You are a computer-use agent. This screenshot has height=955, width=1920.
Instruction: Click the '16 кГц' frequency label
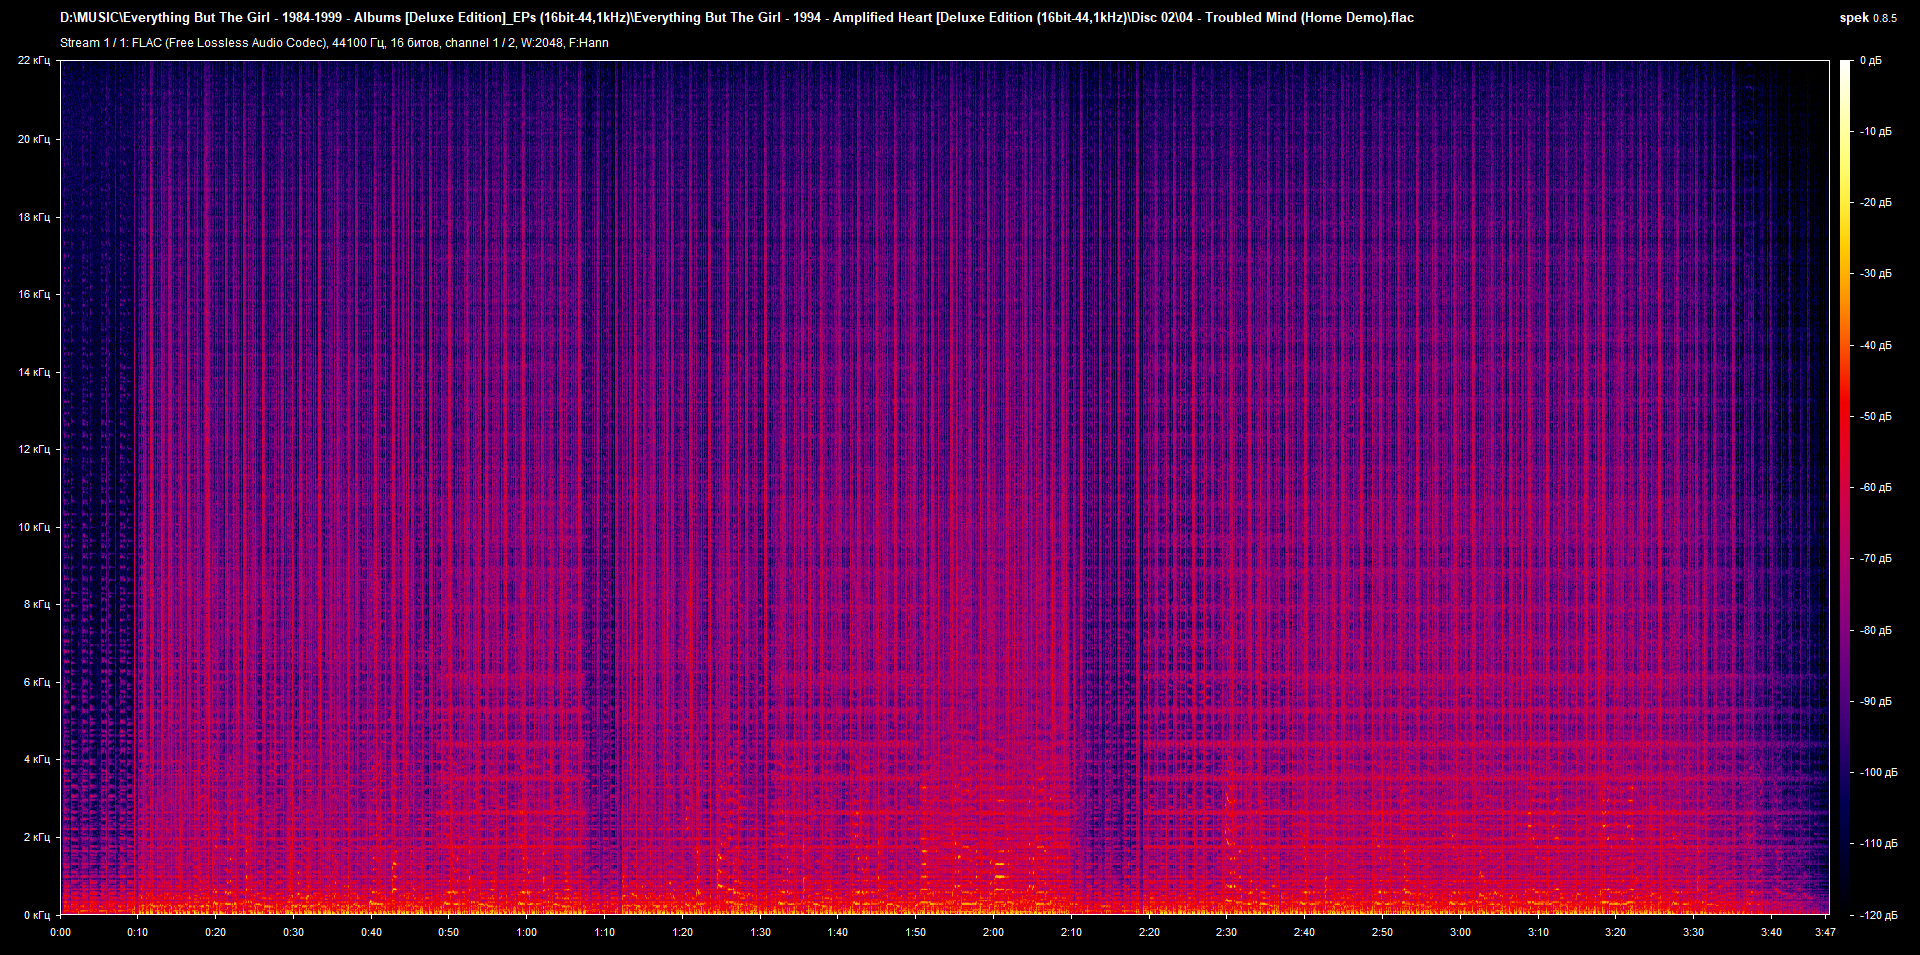[34, 294]
